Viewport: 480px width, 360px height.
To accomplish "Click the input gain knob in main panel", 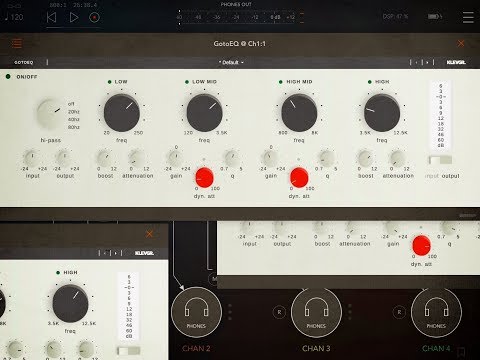I will coord(32,157).
